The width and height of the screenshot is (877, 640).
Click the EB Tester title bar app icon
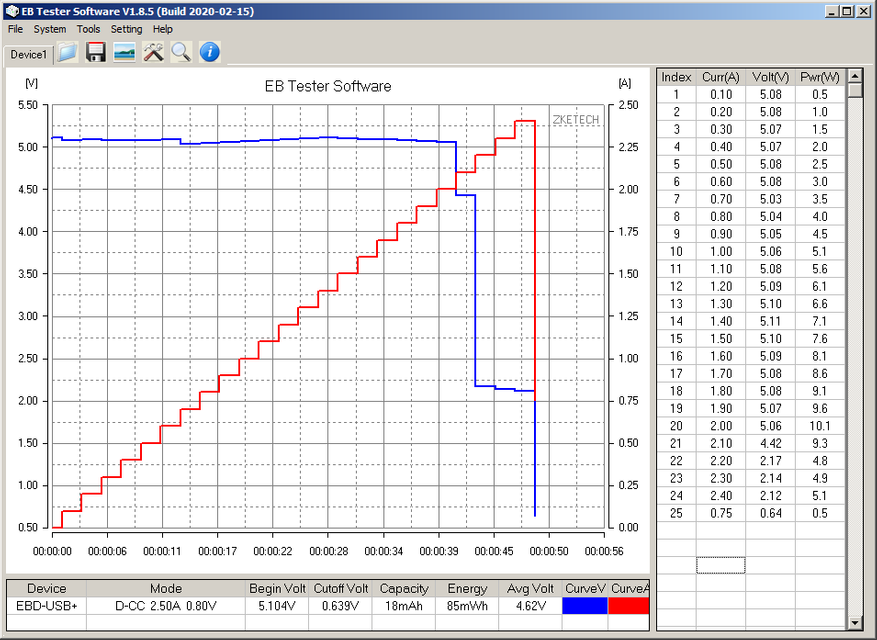click(x=11, y=10)
